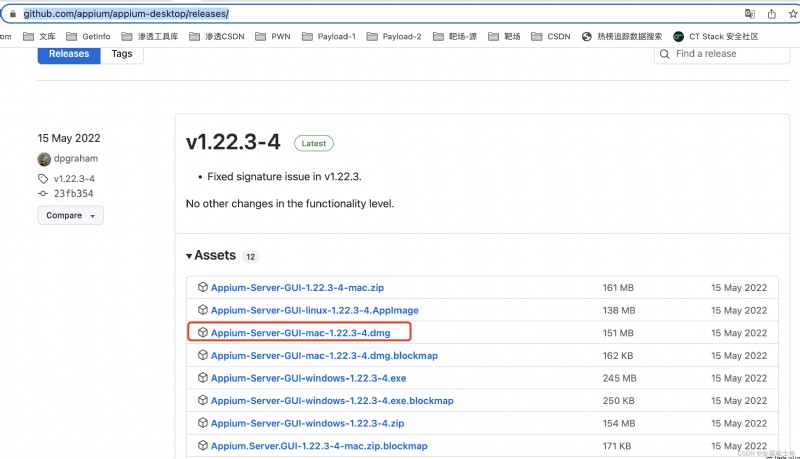The width and height of the screenshot is (800, 459).
Task: Click the lock icon in address bar
Action: click(x=13, y=14)
